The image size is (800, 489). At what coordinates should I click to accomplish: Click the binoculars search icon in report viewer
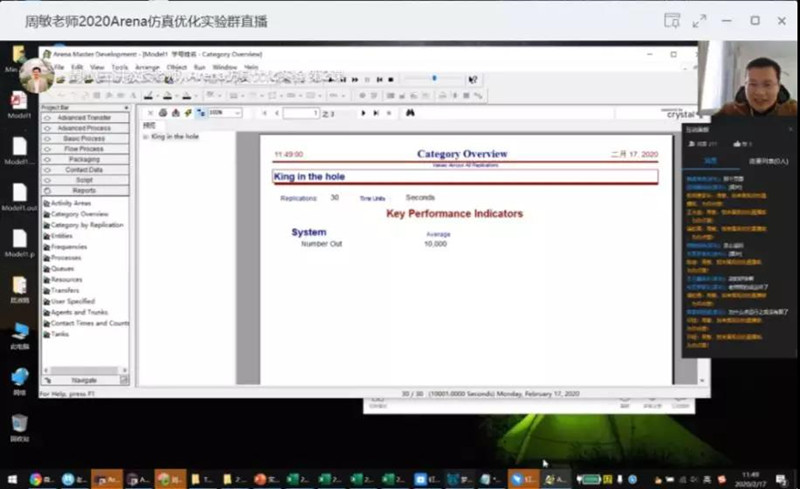click(x=410, y=113)
